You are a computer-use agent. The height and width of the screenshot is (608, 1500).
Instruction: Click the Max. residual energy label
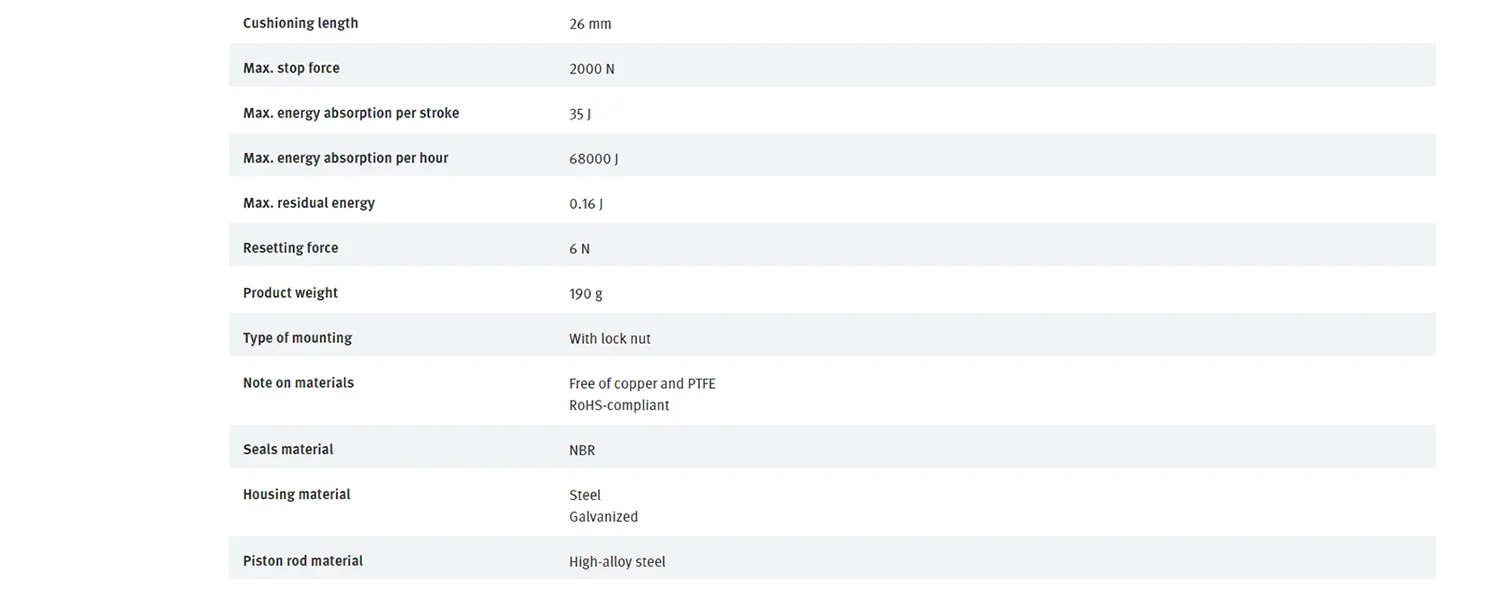click(x=309, y=203)
